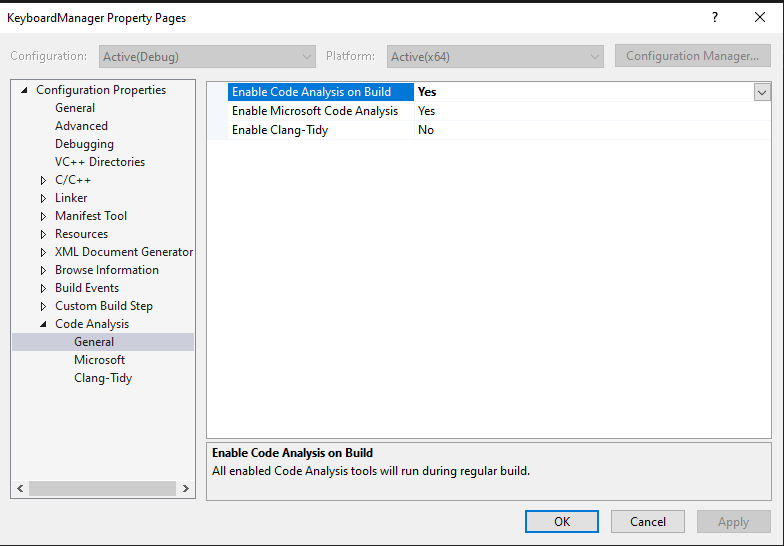The height and width of the screenshot is (546, 784).
Task: Click the No value for Enable Clang-Tidy
Action: click(x=426, y=130)
